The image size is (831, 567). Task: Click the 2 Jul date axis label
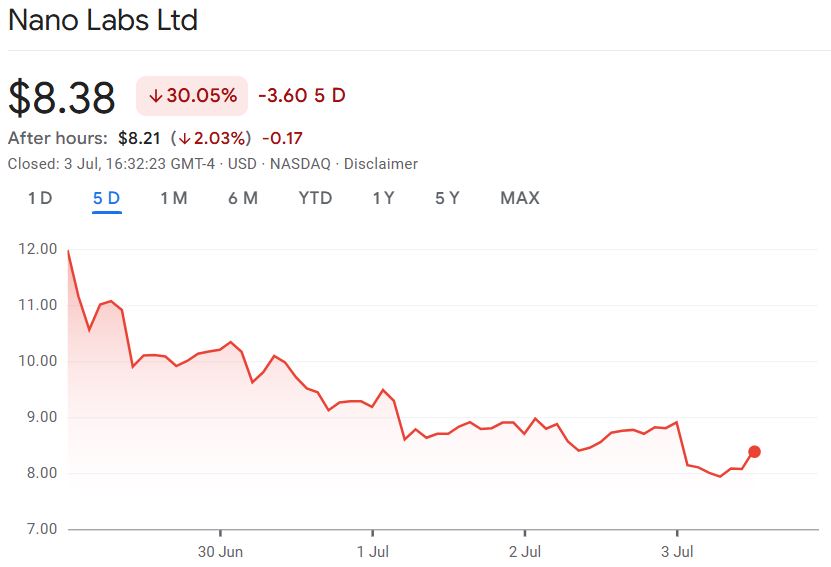525,551
